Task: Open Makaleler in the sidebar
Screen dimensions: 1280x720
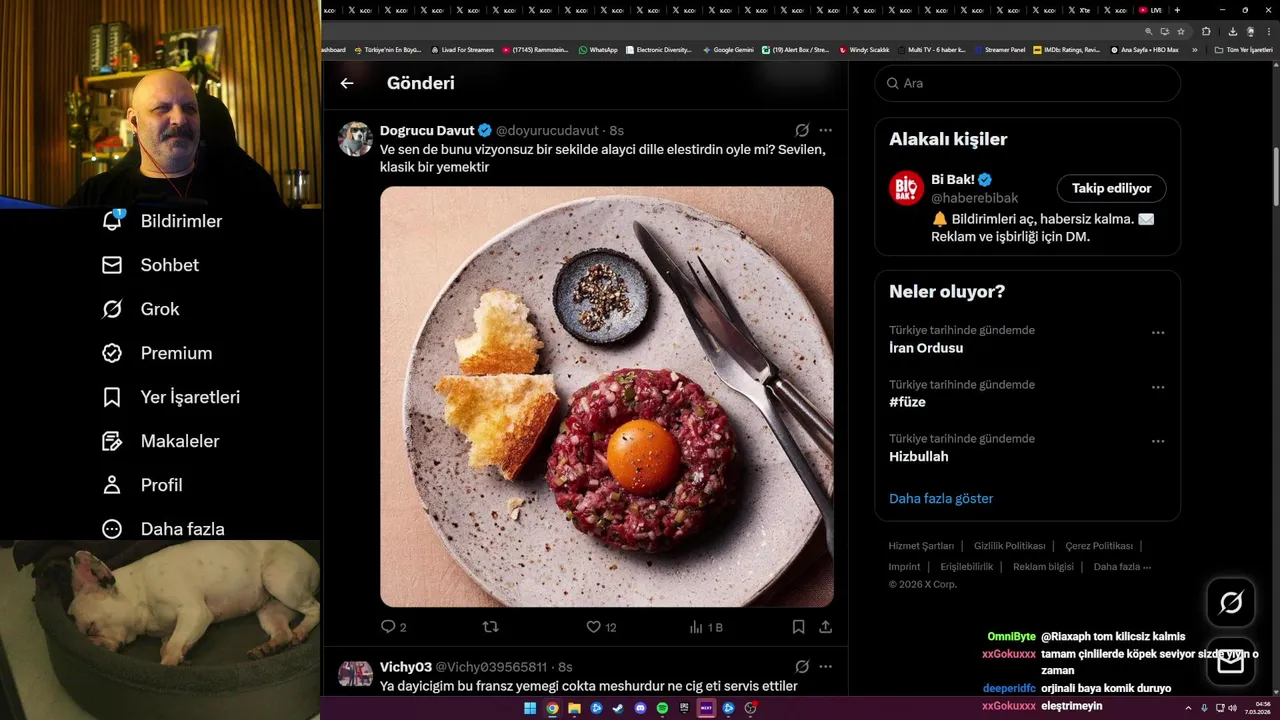Action: coord(160,441)
